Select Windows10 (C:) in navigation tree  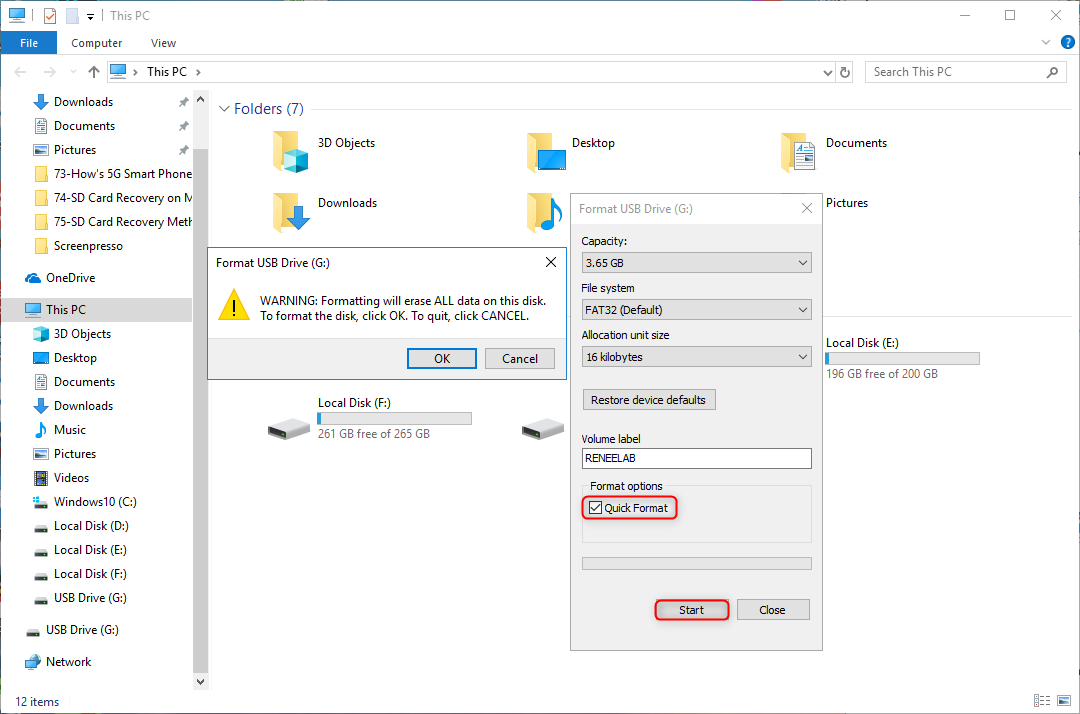(x=95, y=502)
